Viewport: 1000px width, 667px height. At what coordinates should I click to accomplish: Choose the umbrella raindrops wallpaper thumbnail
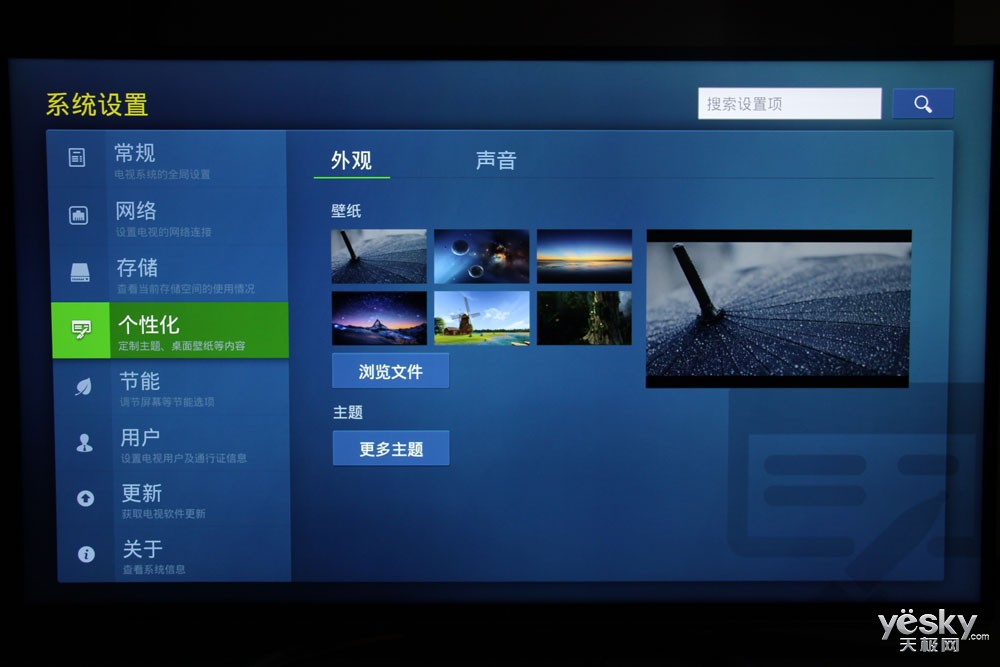click(x=379, y=257)
